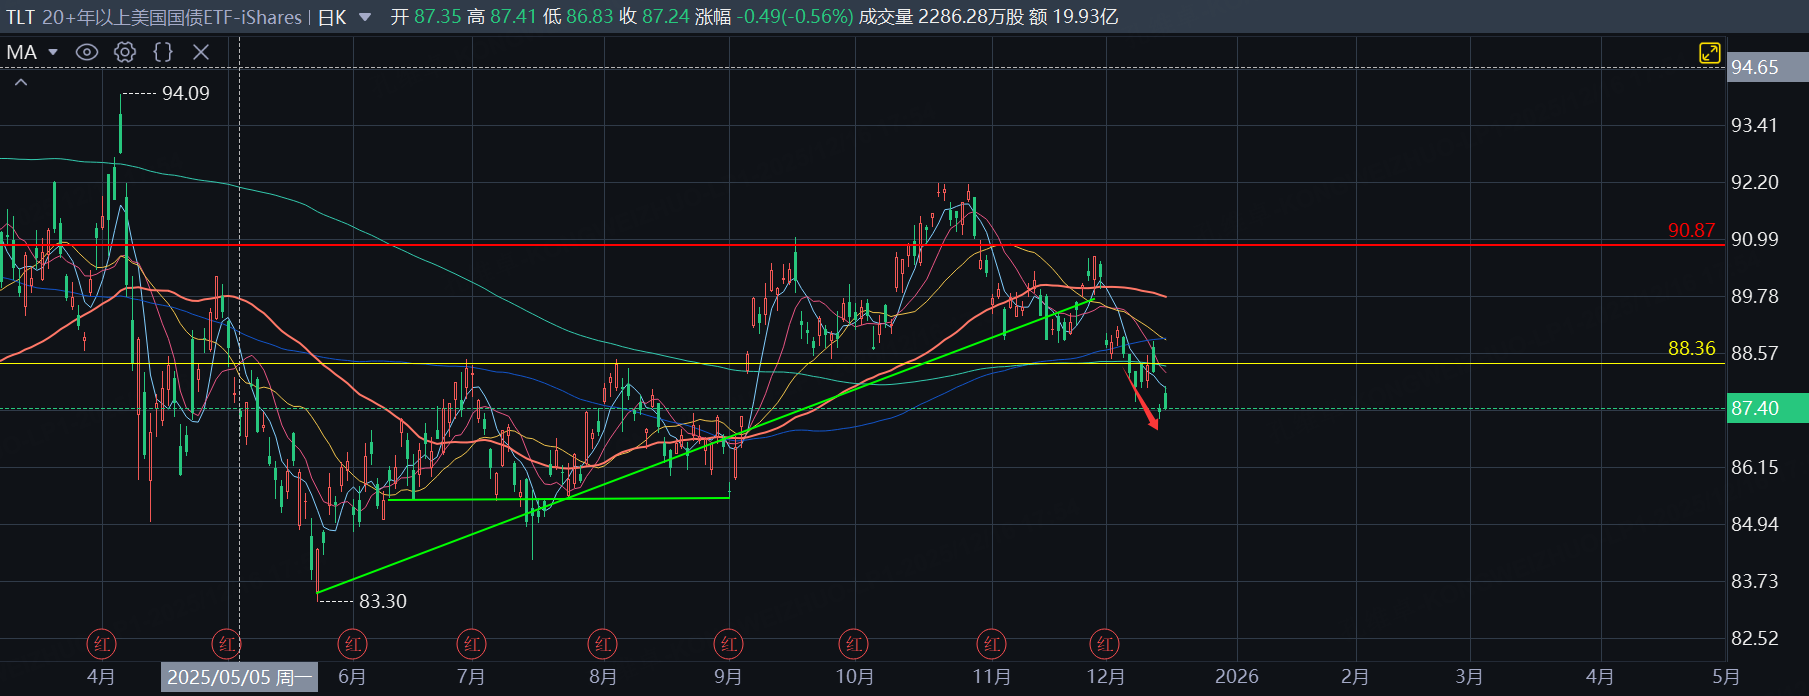Screen dimensions: 1809x696
Task: Click the 5月 label on time axis
Action: pyautogui.click(x=1725, y=677)
